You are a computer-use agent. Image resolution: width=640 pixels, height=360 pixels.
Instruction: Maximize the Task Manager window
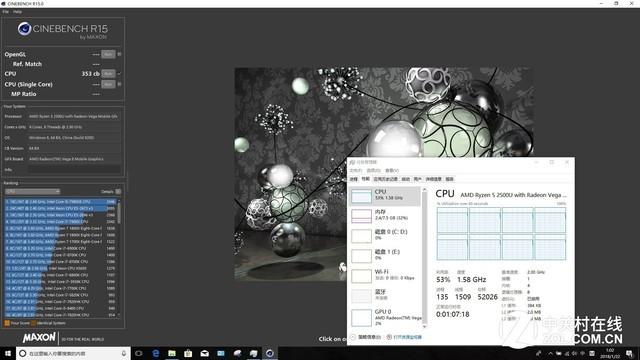[x=552, y=162]
